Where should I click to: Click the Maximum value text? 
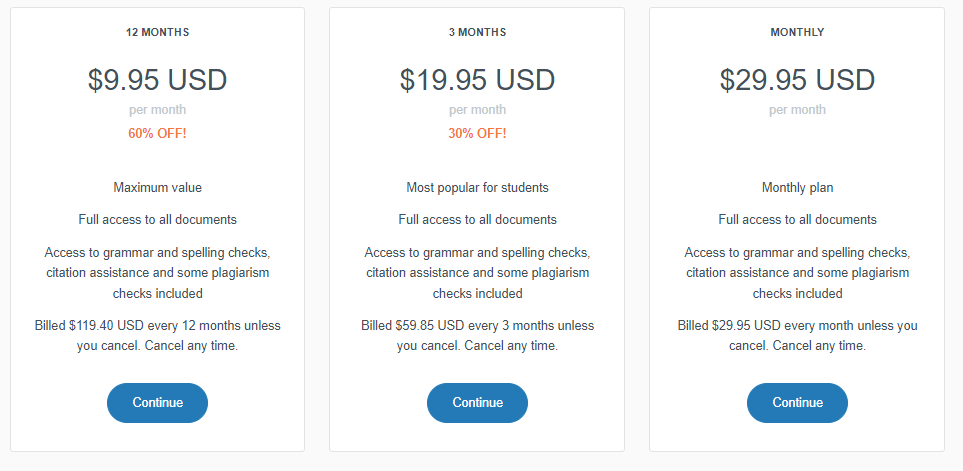[x=157, y=187]
